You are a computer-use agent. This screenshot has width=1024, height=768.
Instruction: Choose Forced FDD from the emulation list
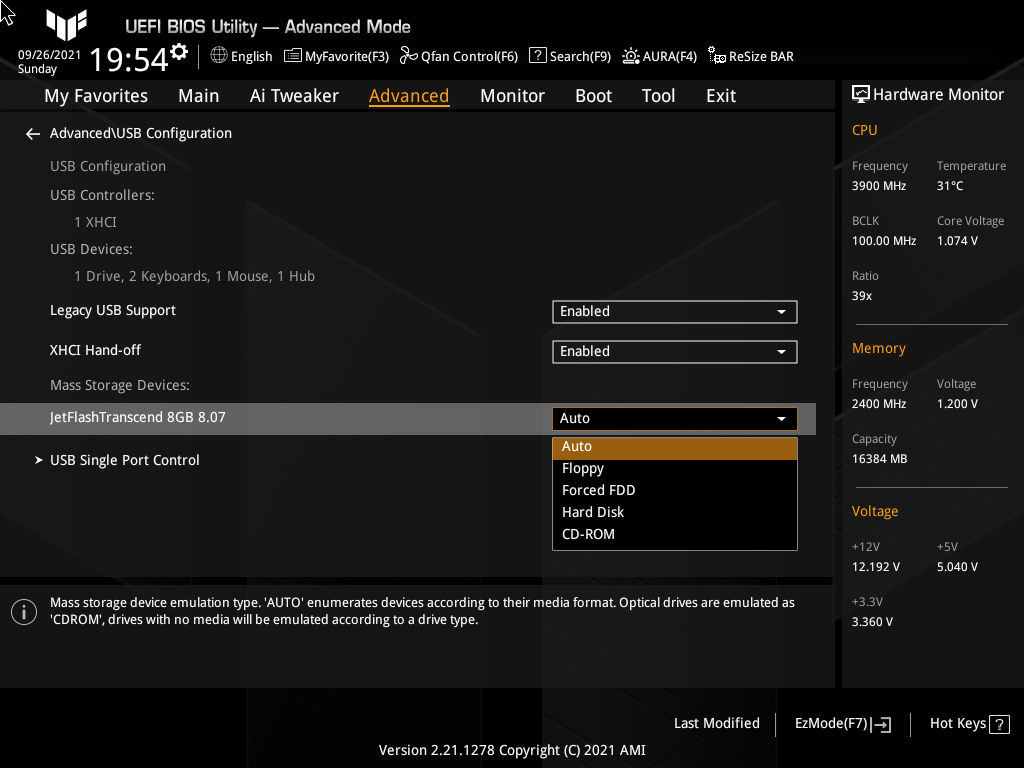pos(598,489)
